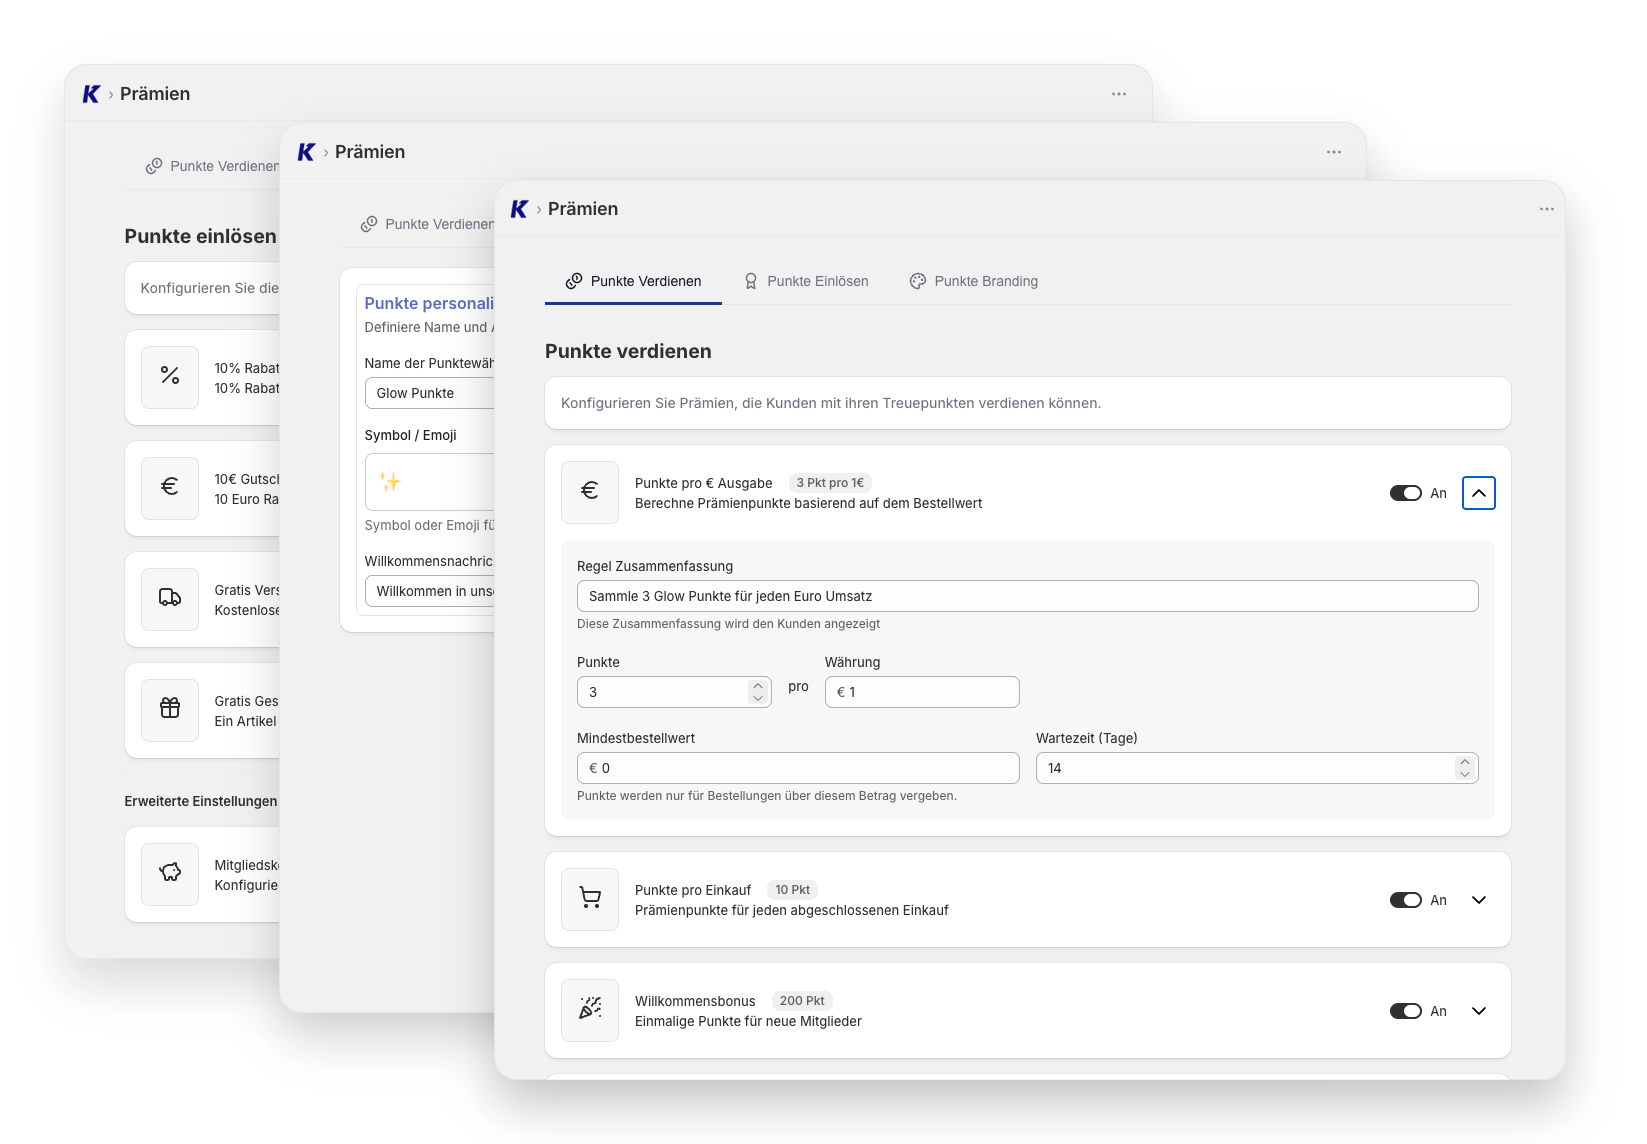Image resolution: width=1647 pixels, height=1144 pixels.
Task: Open the three-dots menu of front window
Action: (x=1547, y=209)
